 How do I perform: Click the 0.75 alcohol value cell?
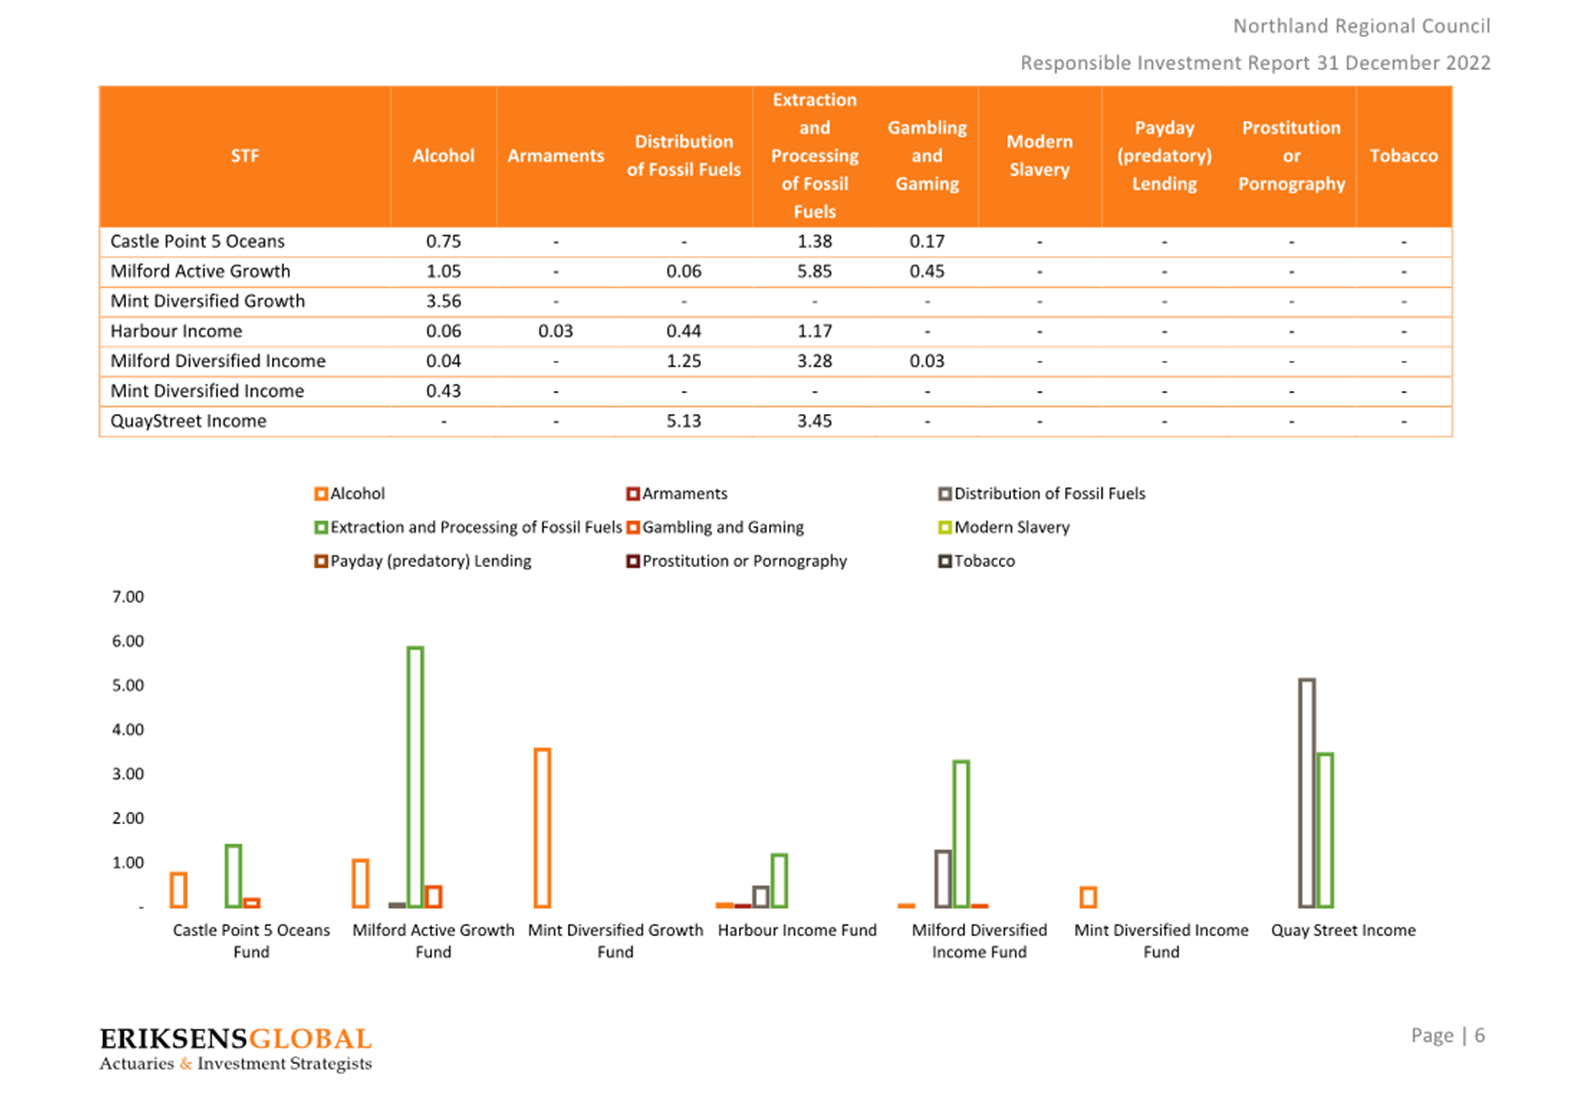(443, 241)
